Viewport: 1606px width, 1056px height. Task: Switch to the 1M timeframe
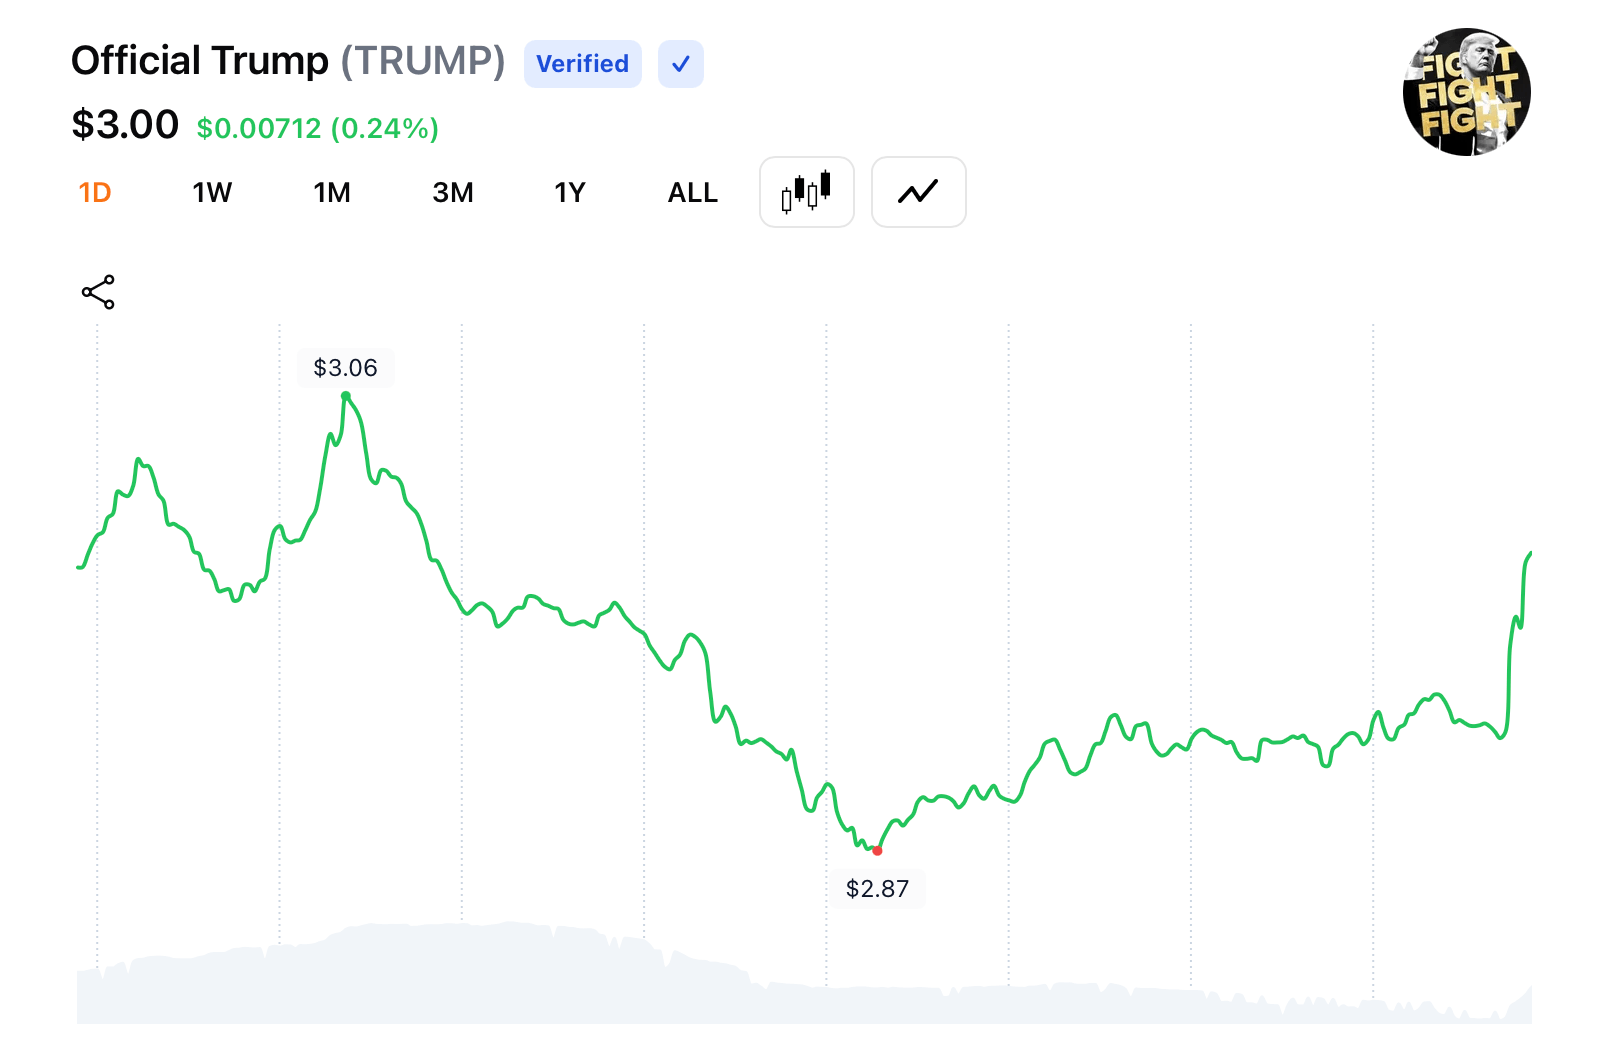click(x=331, y=192)
